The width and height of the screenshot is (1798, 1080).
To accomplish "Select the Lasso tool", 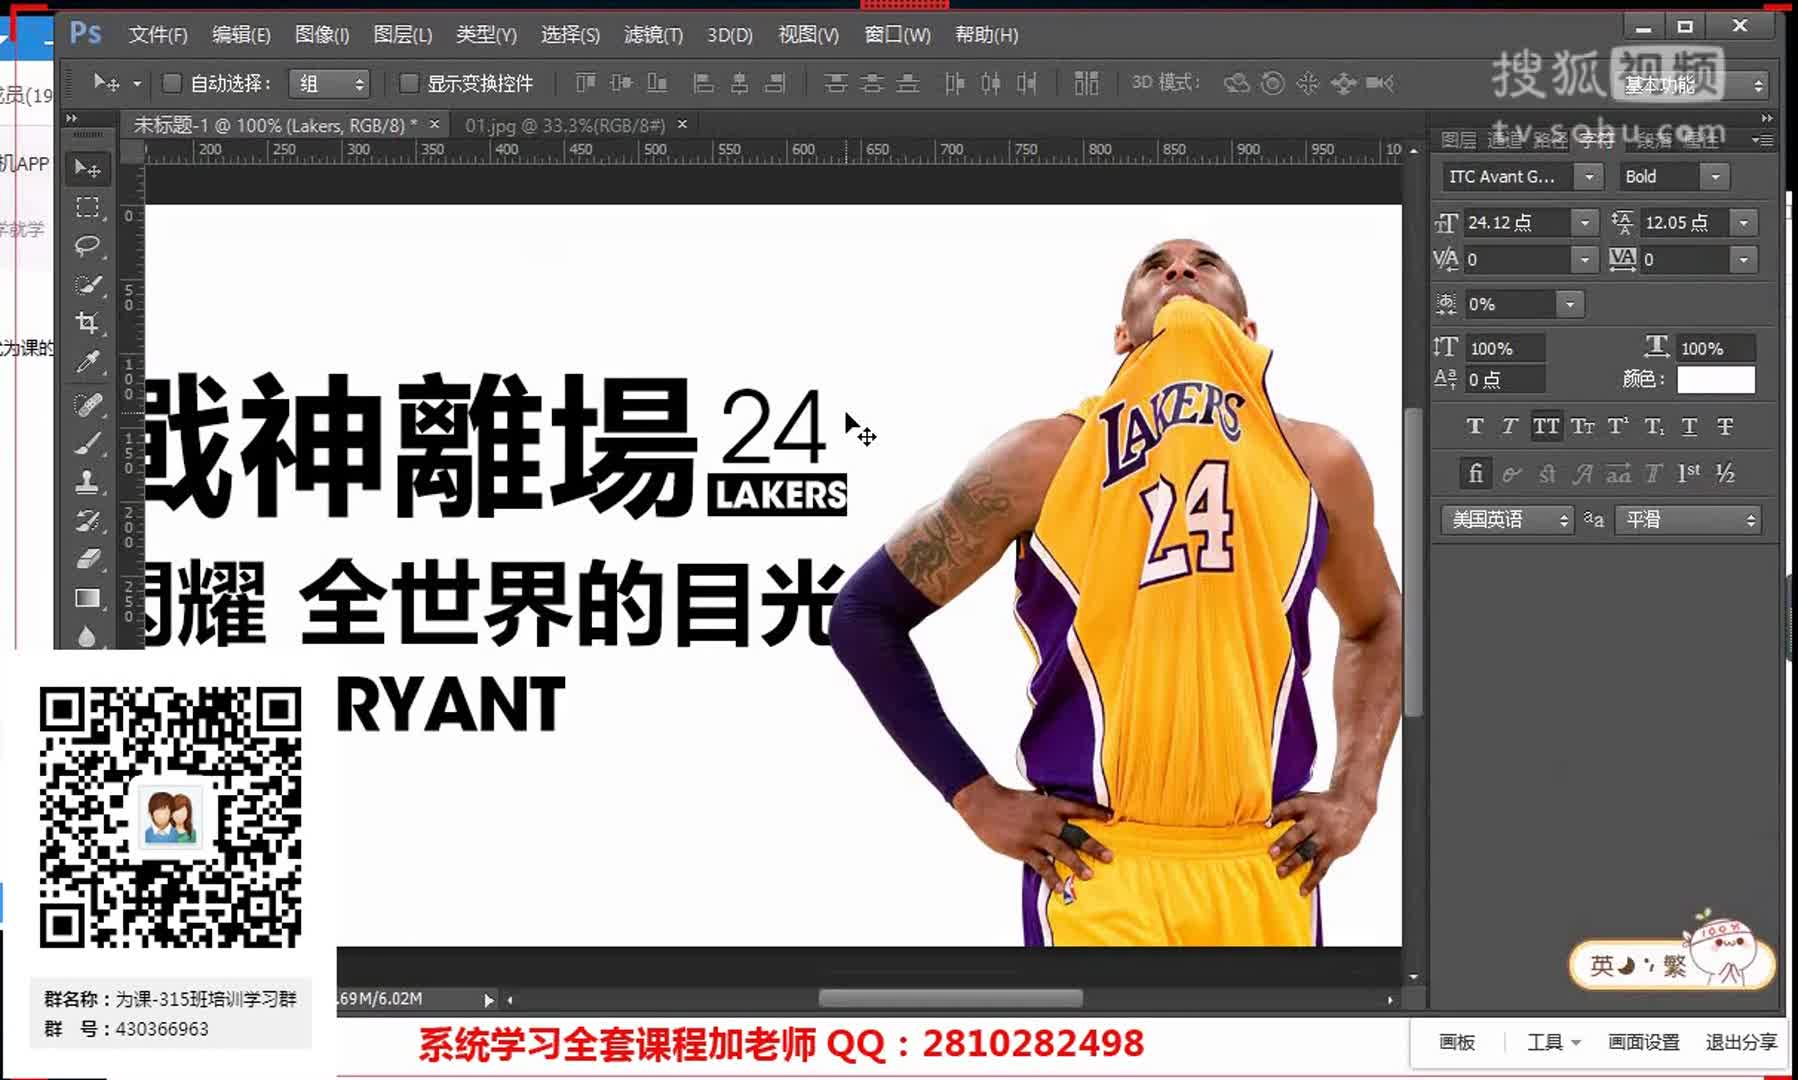I will click(88, 246).
